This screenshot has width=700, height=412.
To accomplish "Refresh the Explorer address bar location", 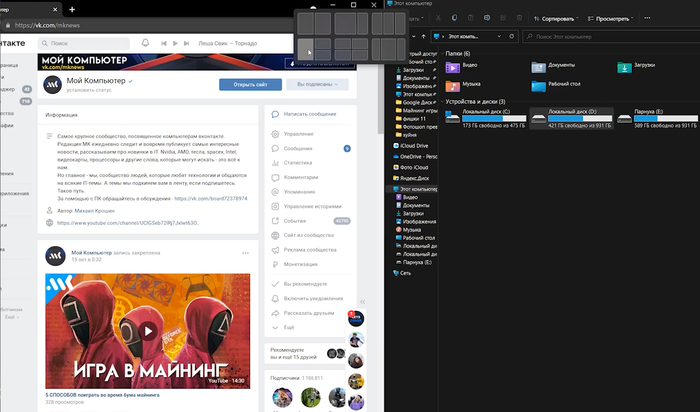I will pos(512,37).
